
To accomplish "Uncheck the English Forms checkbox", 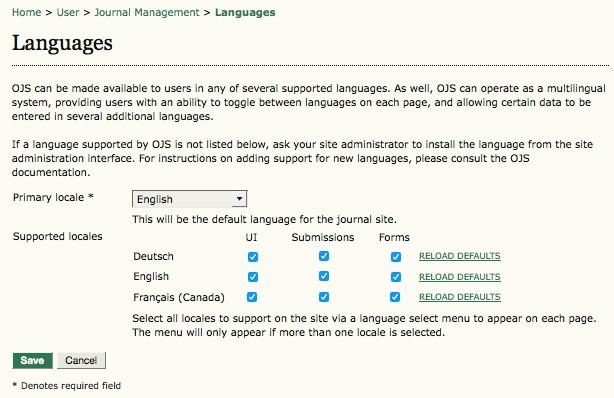I will tap(395, 277).
